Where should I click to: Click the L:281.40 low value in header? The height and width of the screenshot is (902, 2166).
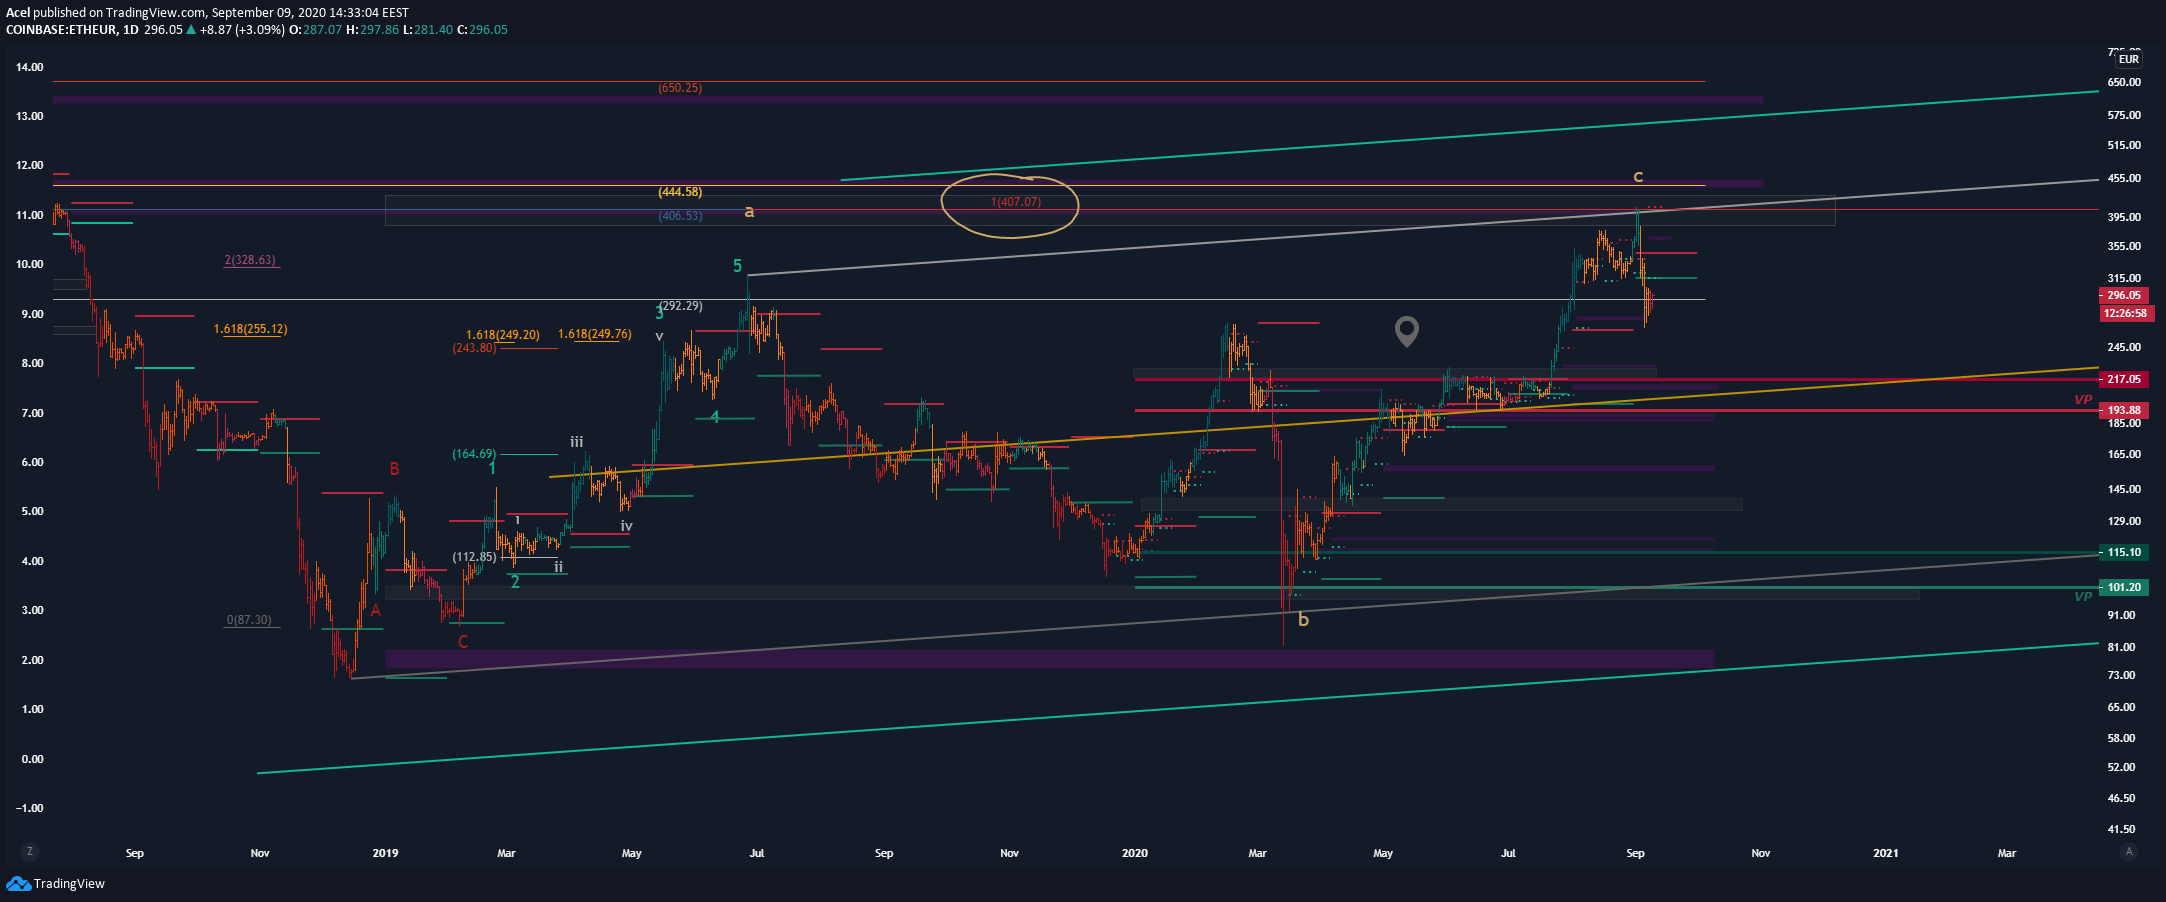coord(428,30)
